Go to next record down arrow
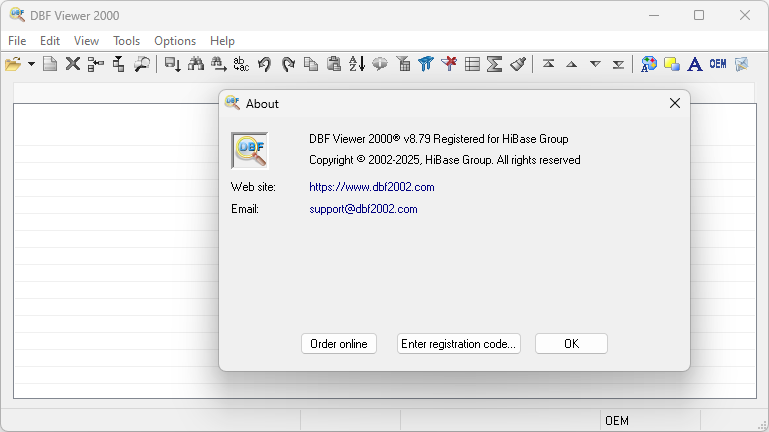769x432 pixels. pyautogui.click(x=595, y=64)
